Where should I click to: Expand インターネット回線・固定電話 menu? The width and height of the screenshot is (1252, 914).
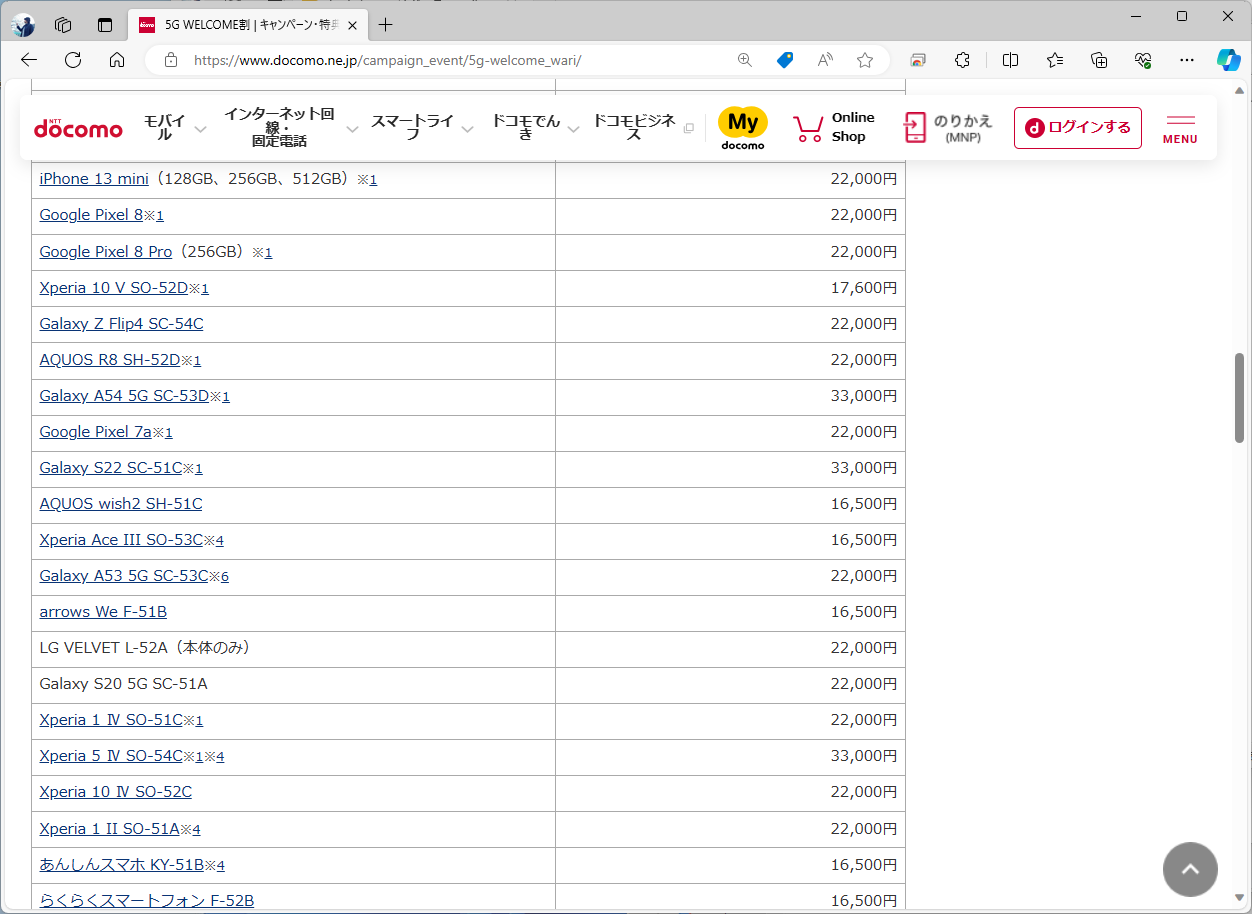click(x=290, y=128)
